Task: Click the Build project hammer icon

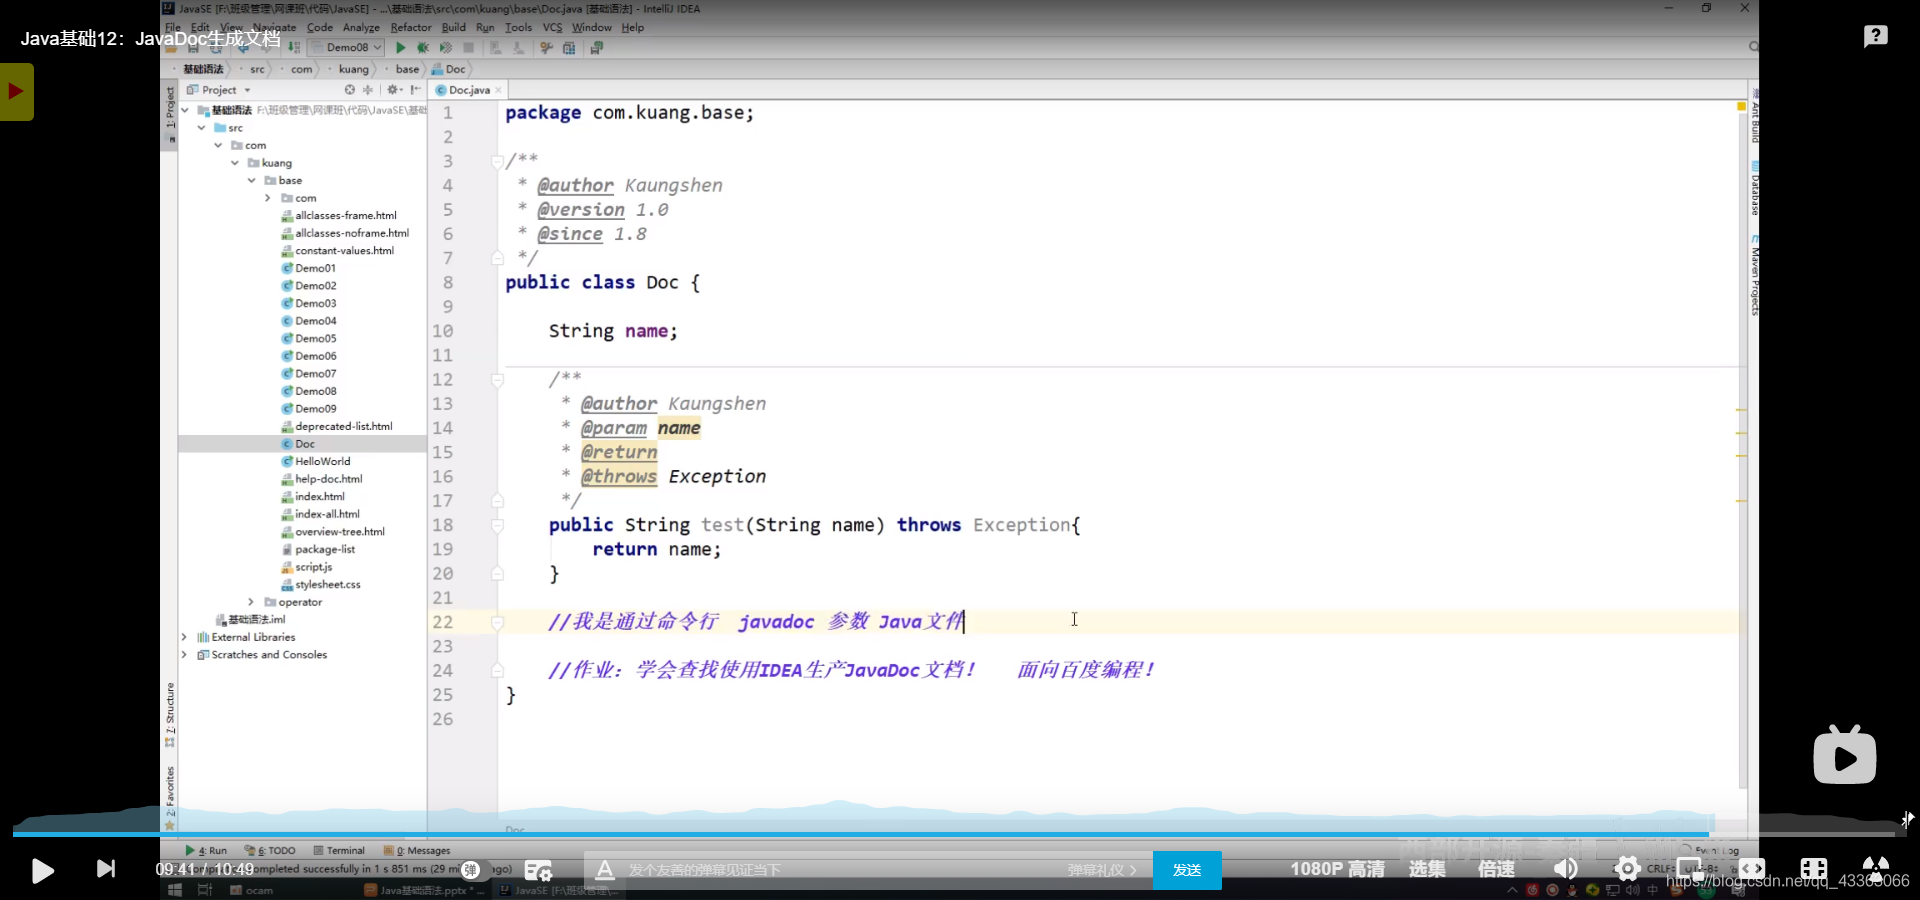Action: tap(294, 47)
